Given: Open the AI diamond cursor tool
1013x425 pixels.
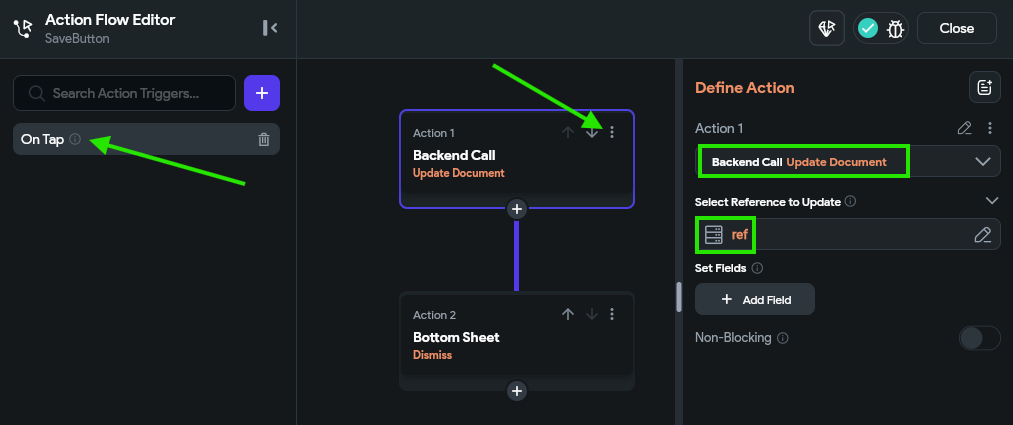Looking at the screenshot, I should [x=827, y=28].
